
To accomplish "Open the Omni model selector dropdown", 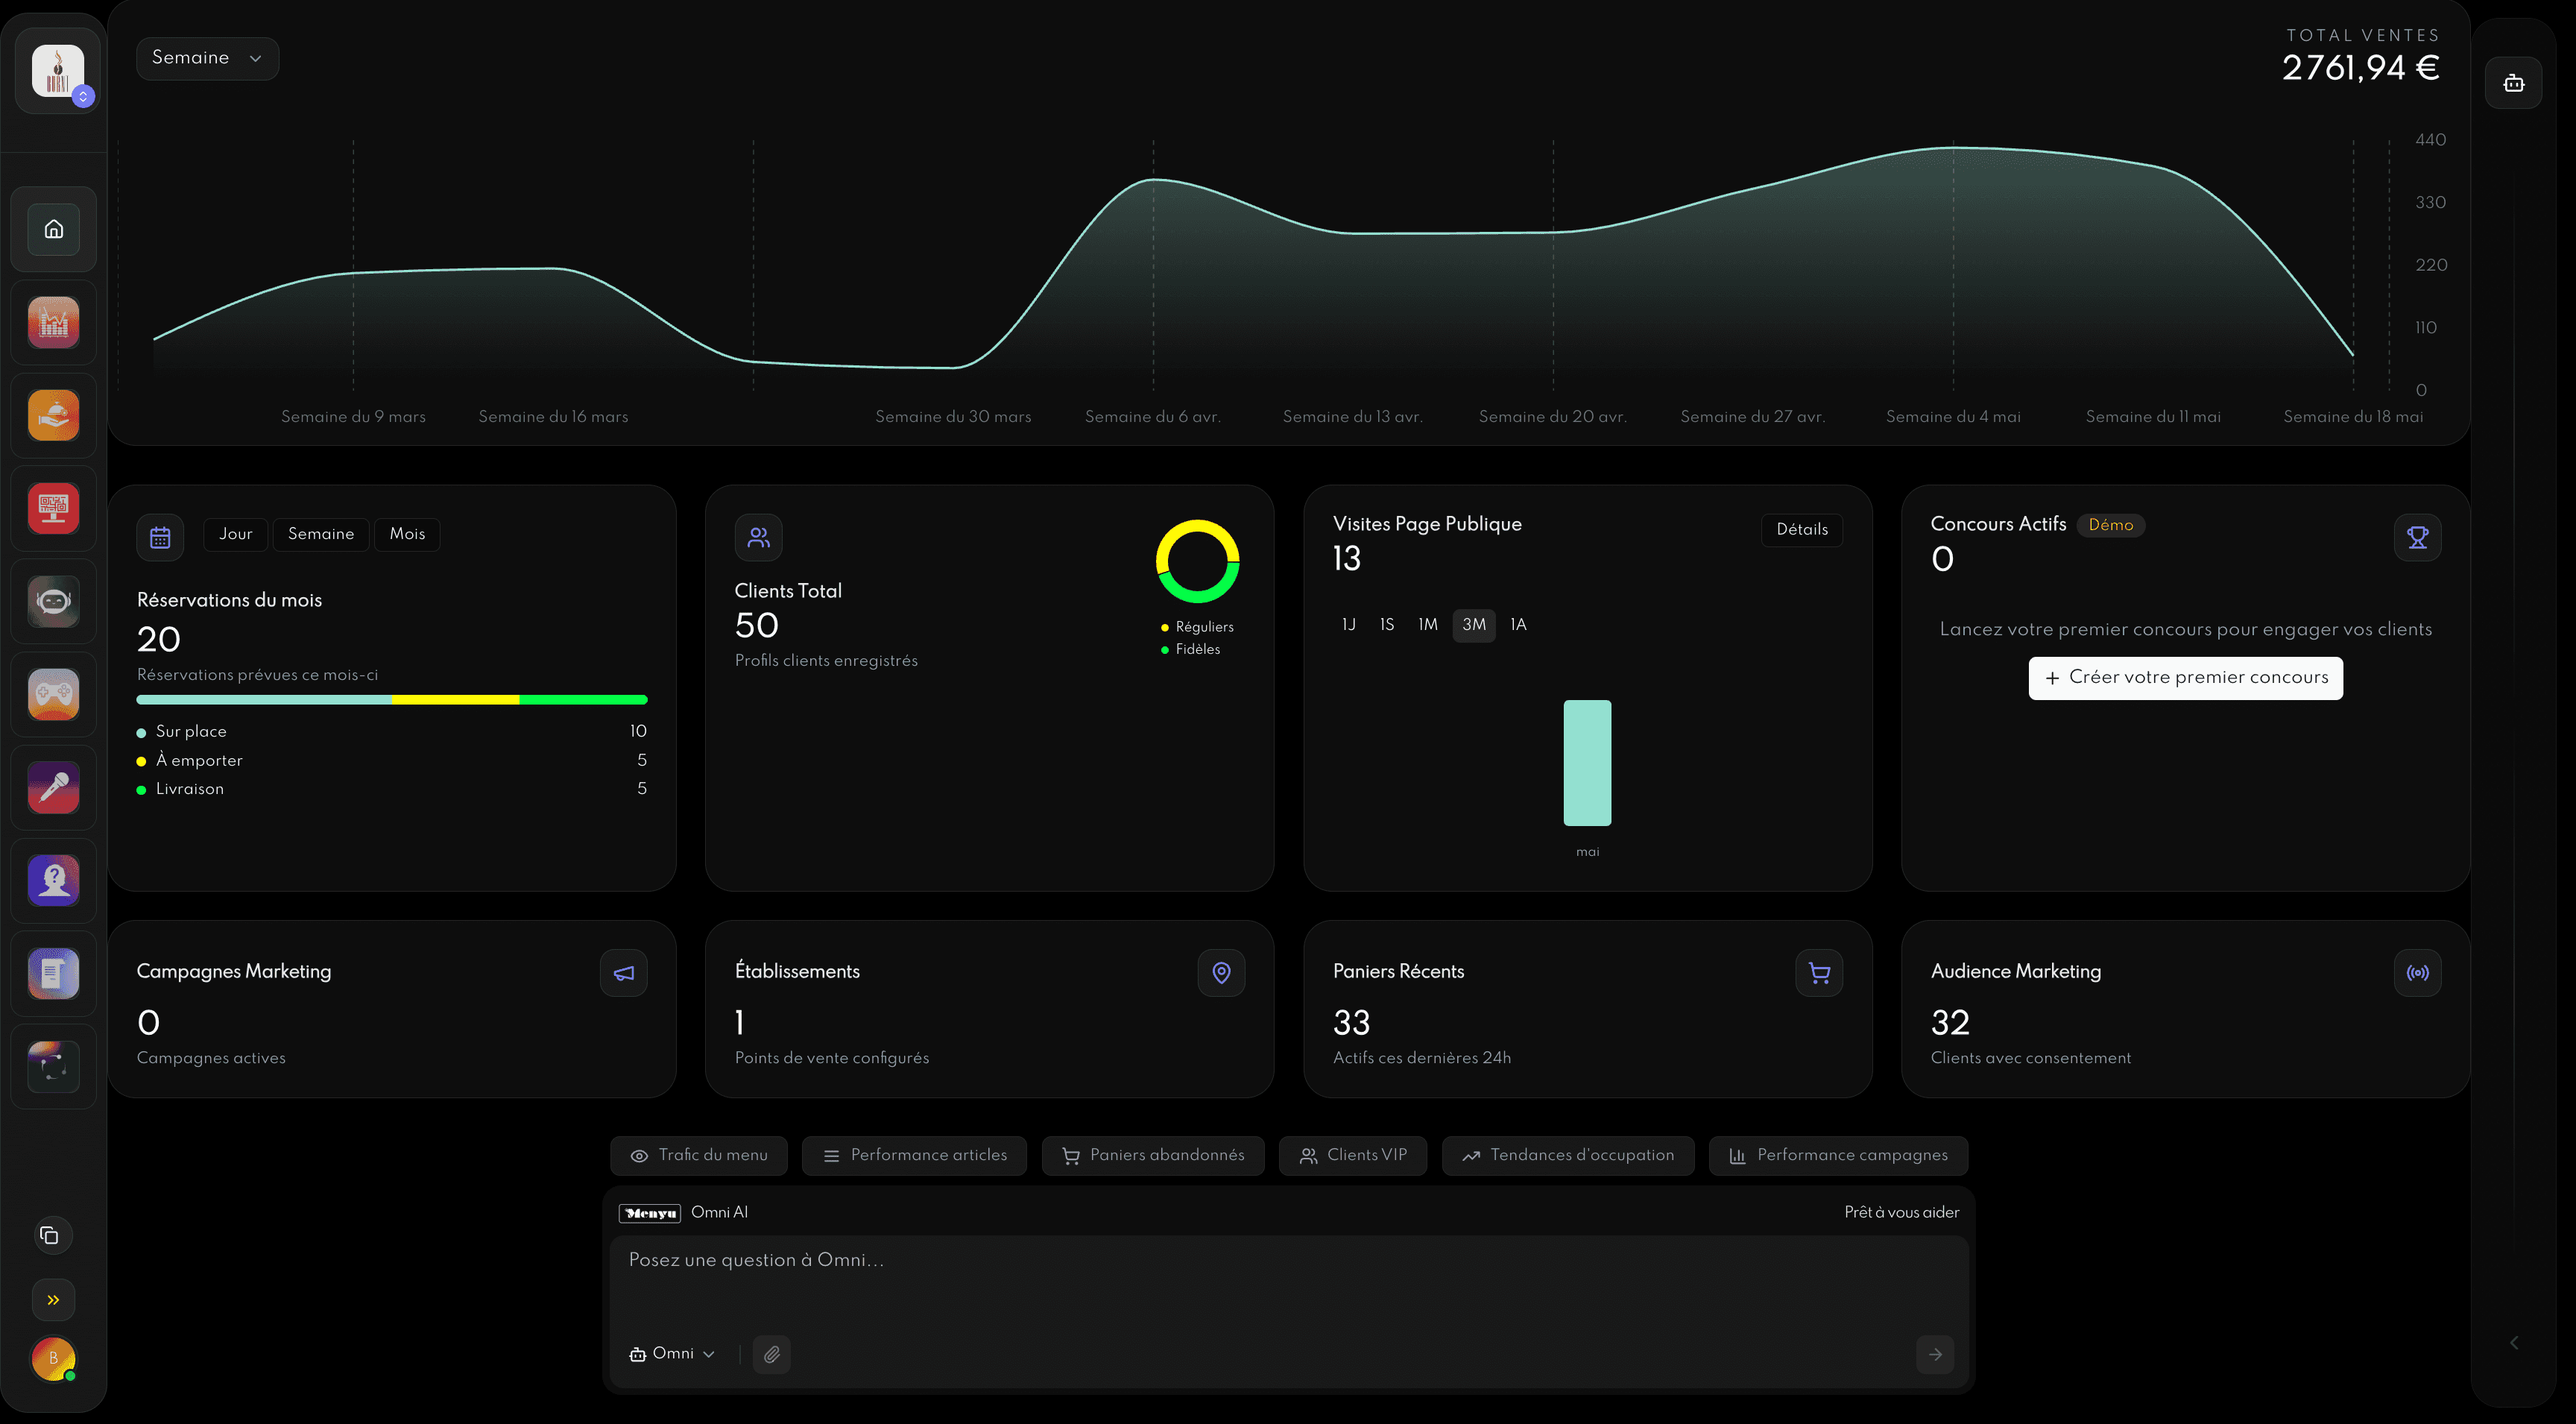I will [x=672, y=1354].
